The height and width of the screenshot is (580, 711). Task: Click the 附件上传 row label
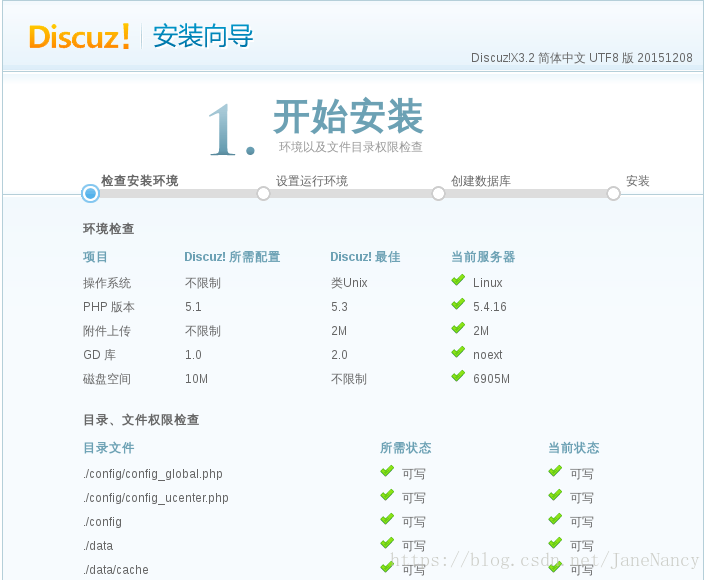(107, 331)
